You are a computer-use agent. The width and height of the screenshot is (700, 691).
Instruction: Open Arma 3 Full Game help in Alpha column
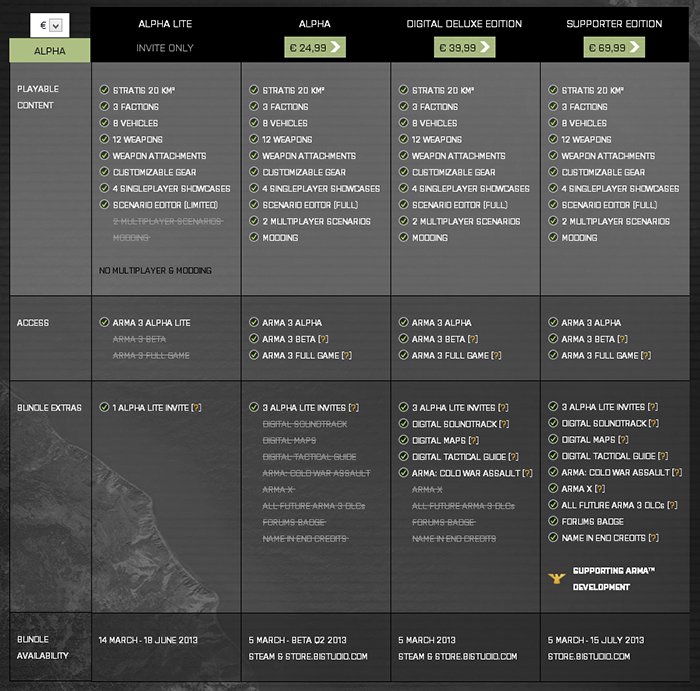coord(346,355)
